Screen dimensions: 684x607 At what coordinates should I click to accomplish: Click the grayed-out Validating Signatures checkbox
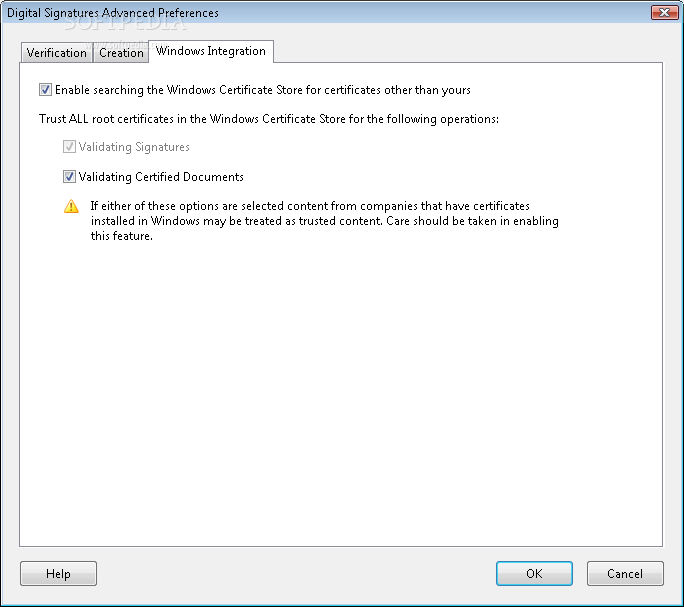[x=69, y=147]
